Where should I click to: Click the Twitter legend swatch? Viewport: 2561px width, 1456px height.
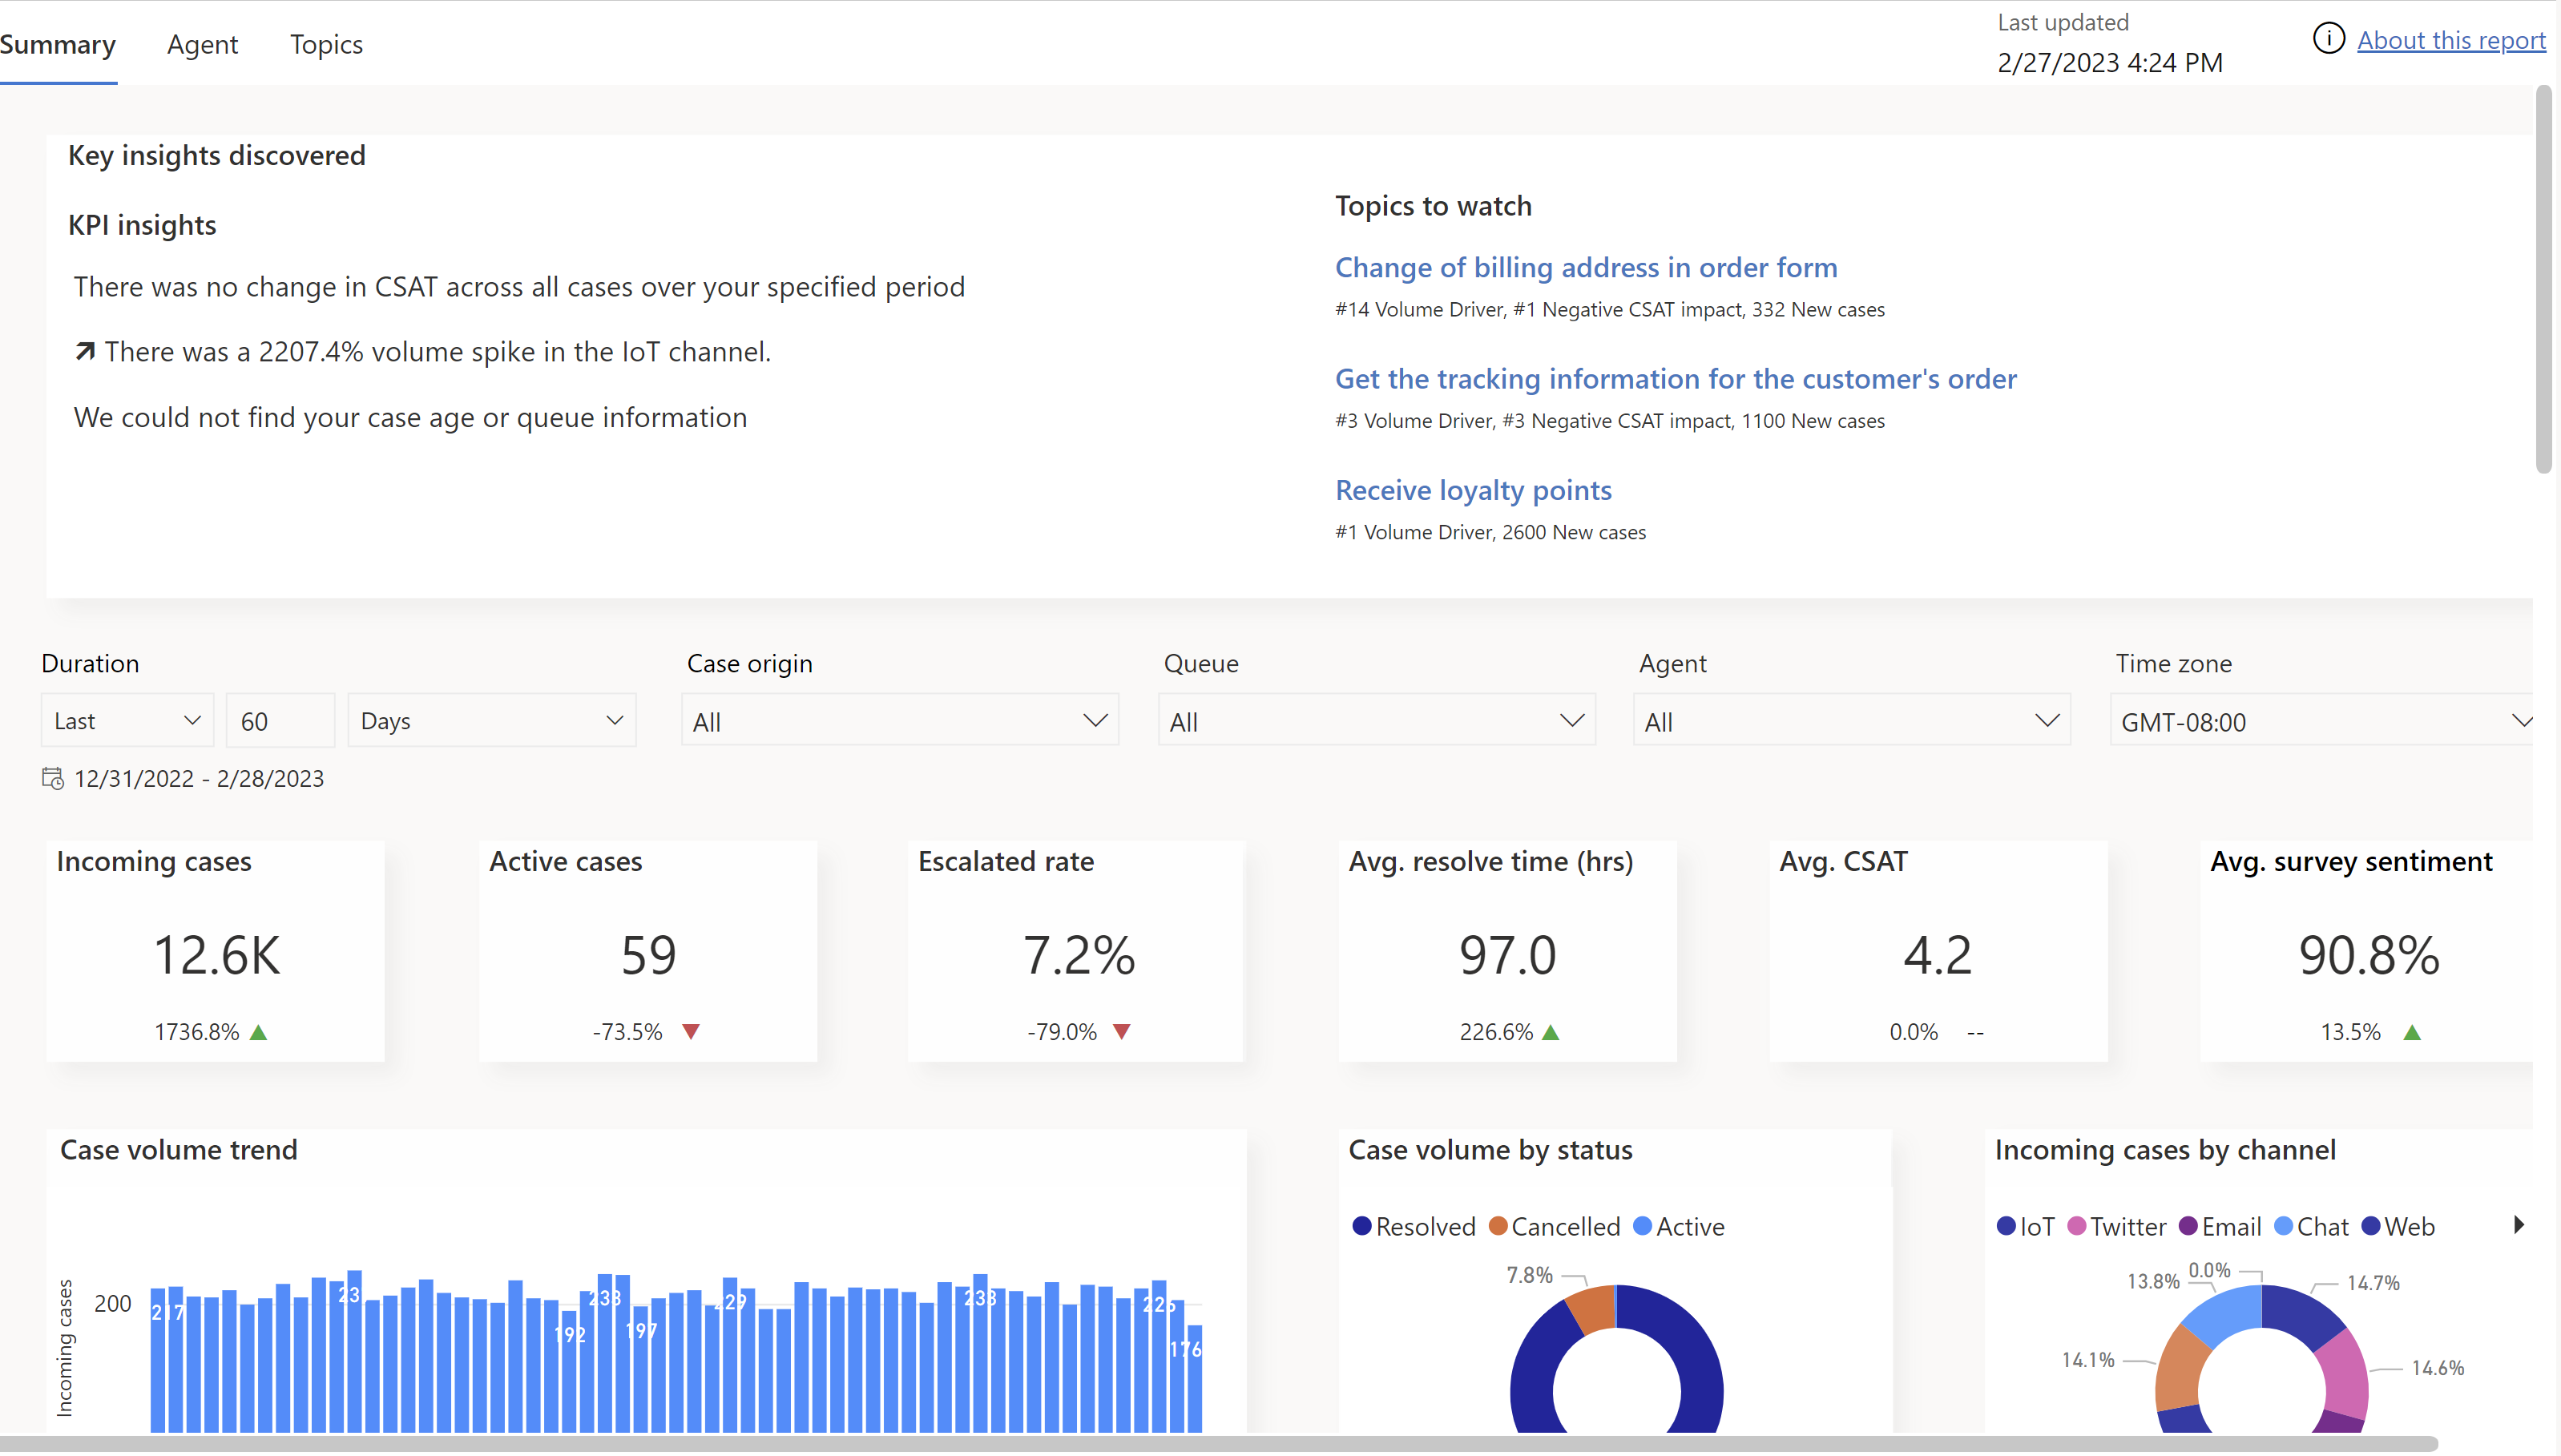[2076, 1226]
